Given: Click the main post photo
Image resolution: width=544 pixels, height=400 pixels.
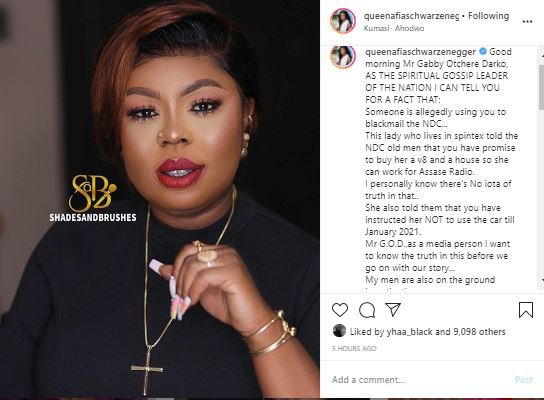Looking at the screenshot, I should coord(160,200).
